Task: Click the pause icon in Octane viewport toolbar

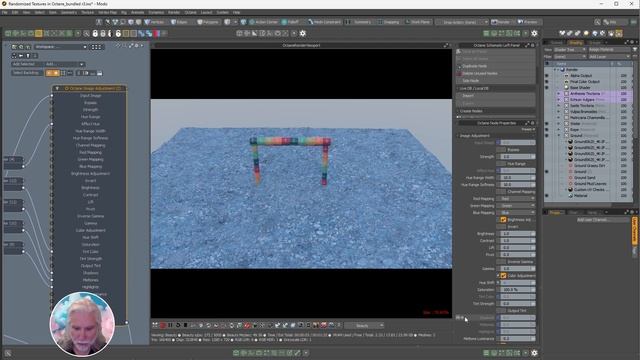Action: 170,325
